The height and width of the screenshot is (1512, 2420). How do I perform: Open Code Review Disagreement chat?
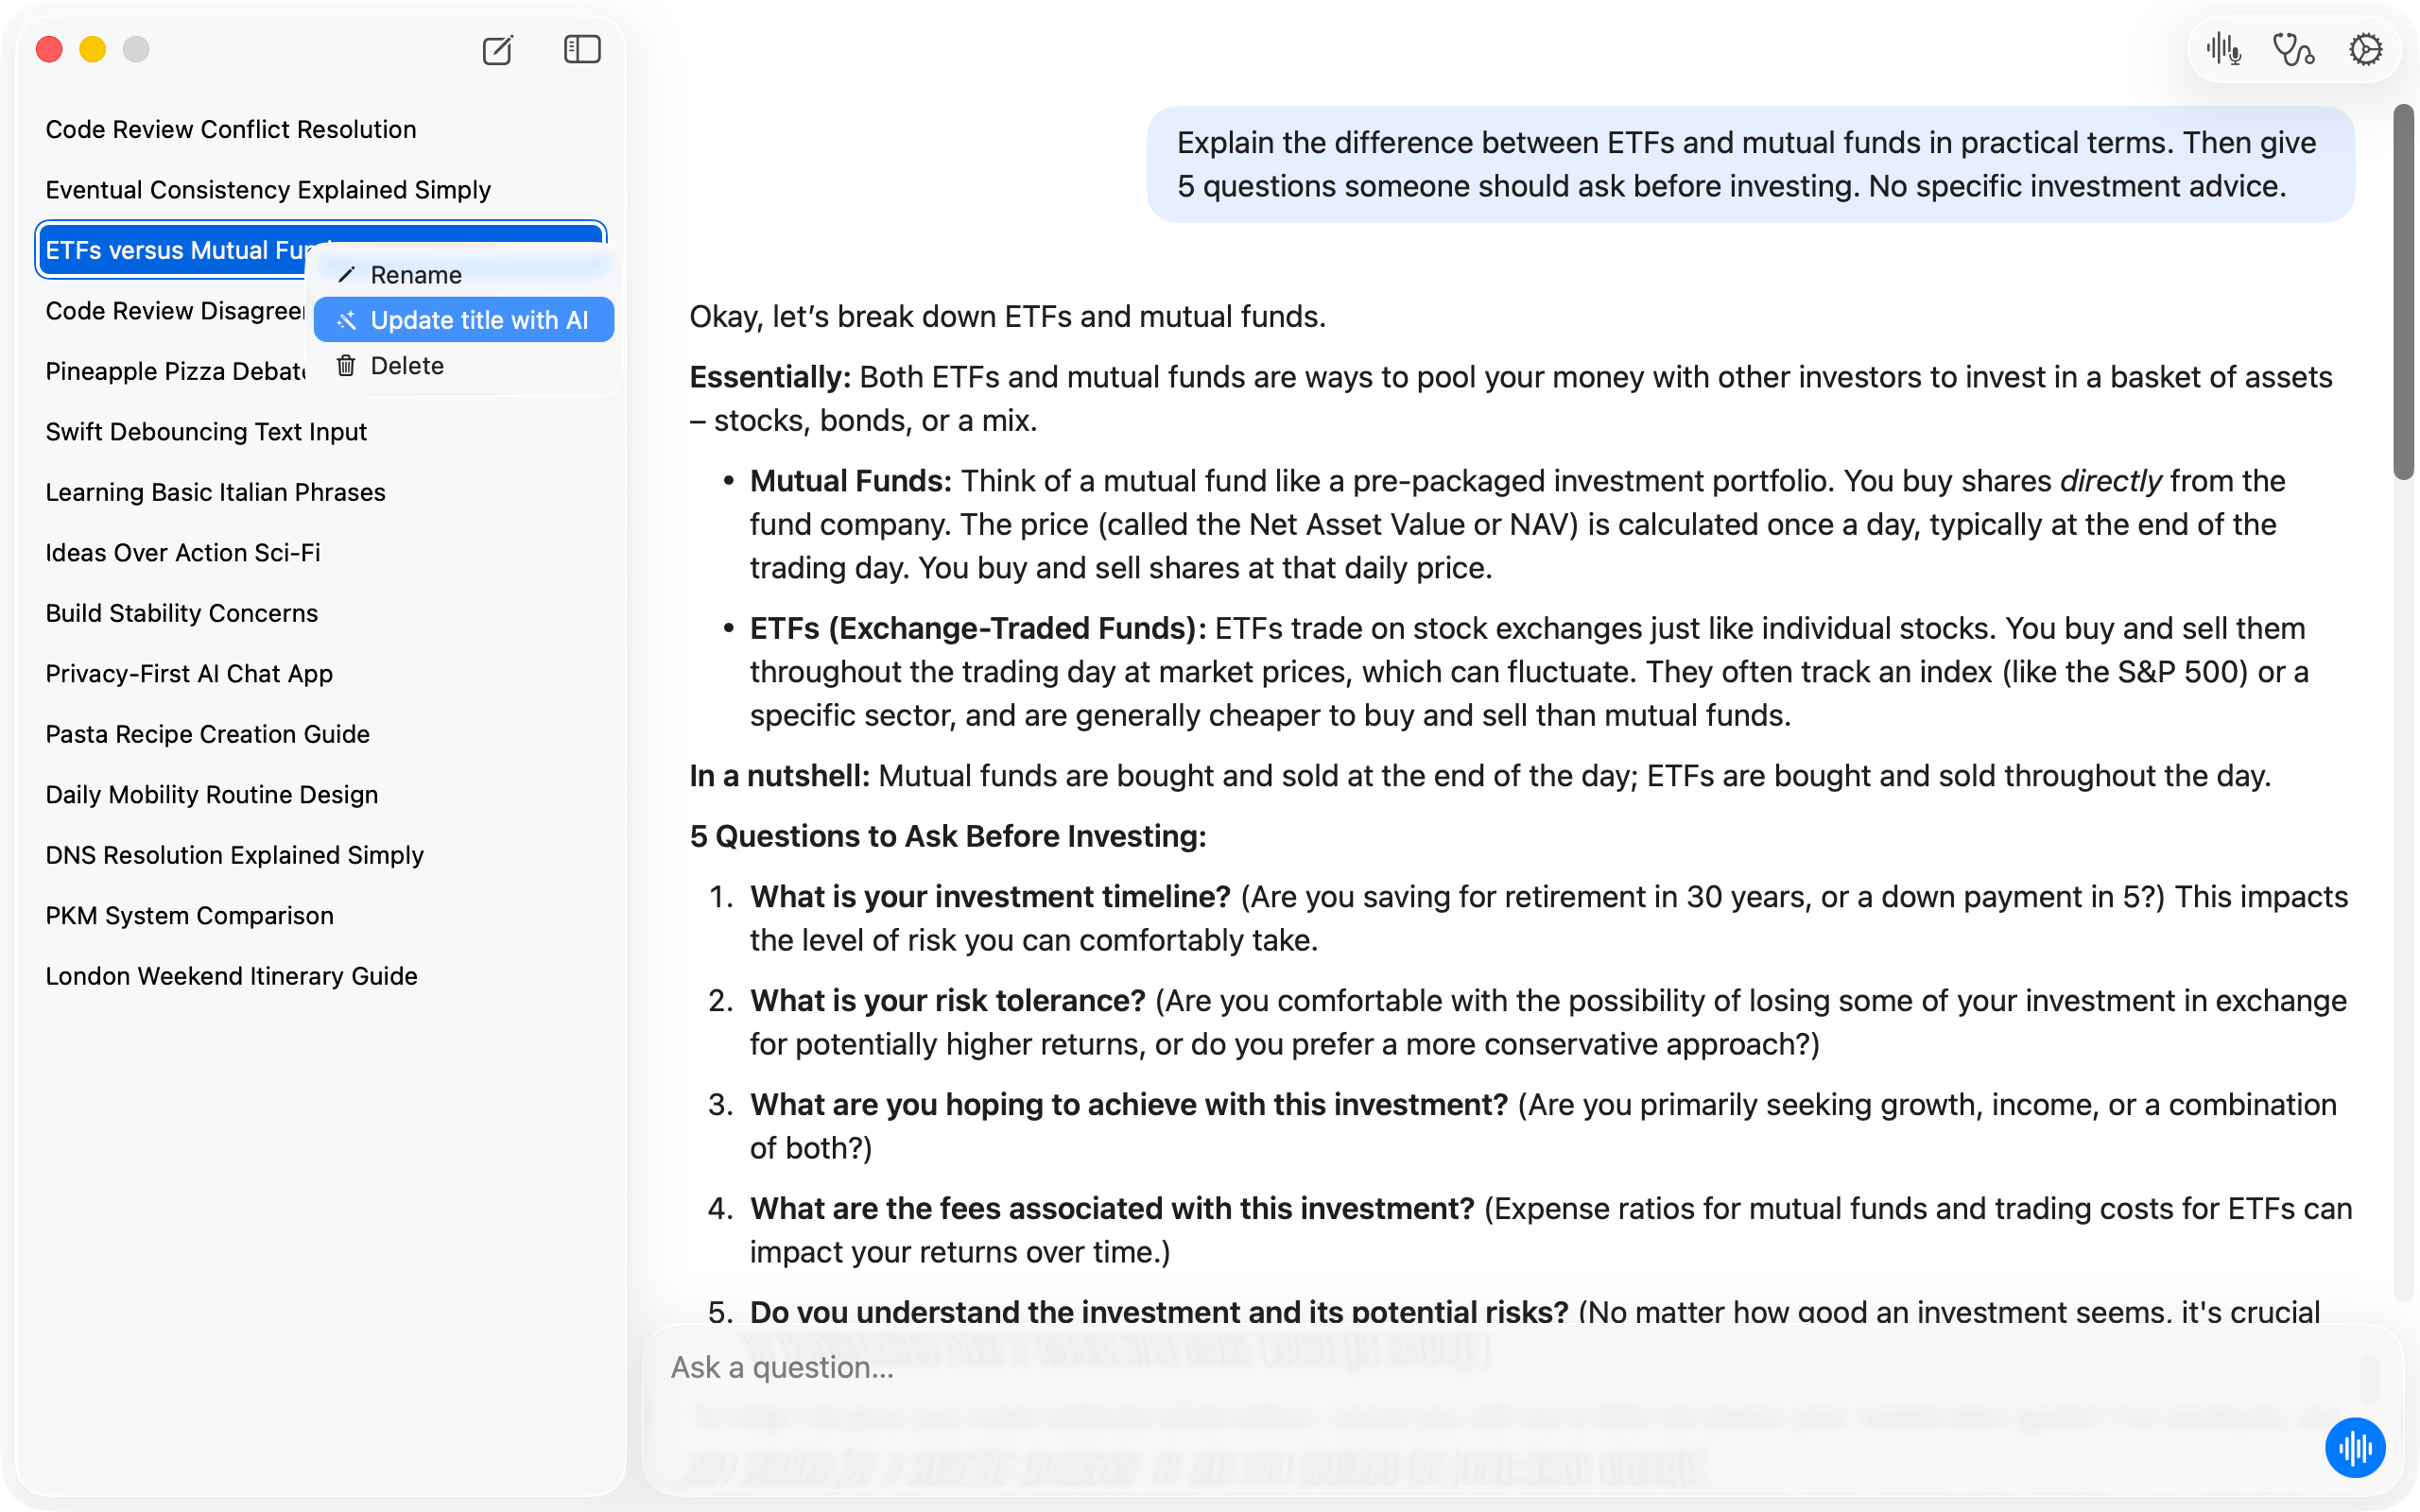pos(174,311)
